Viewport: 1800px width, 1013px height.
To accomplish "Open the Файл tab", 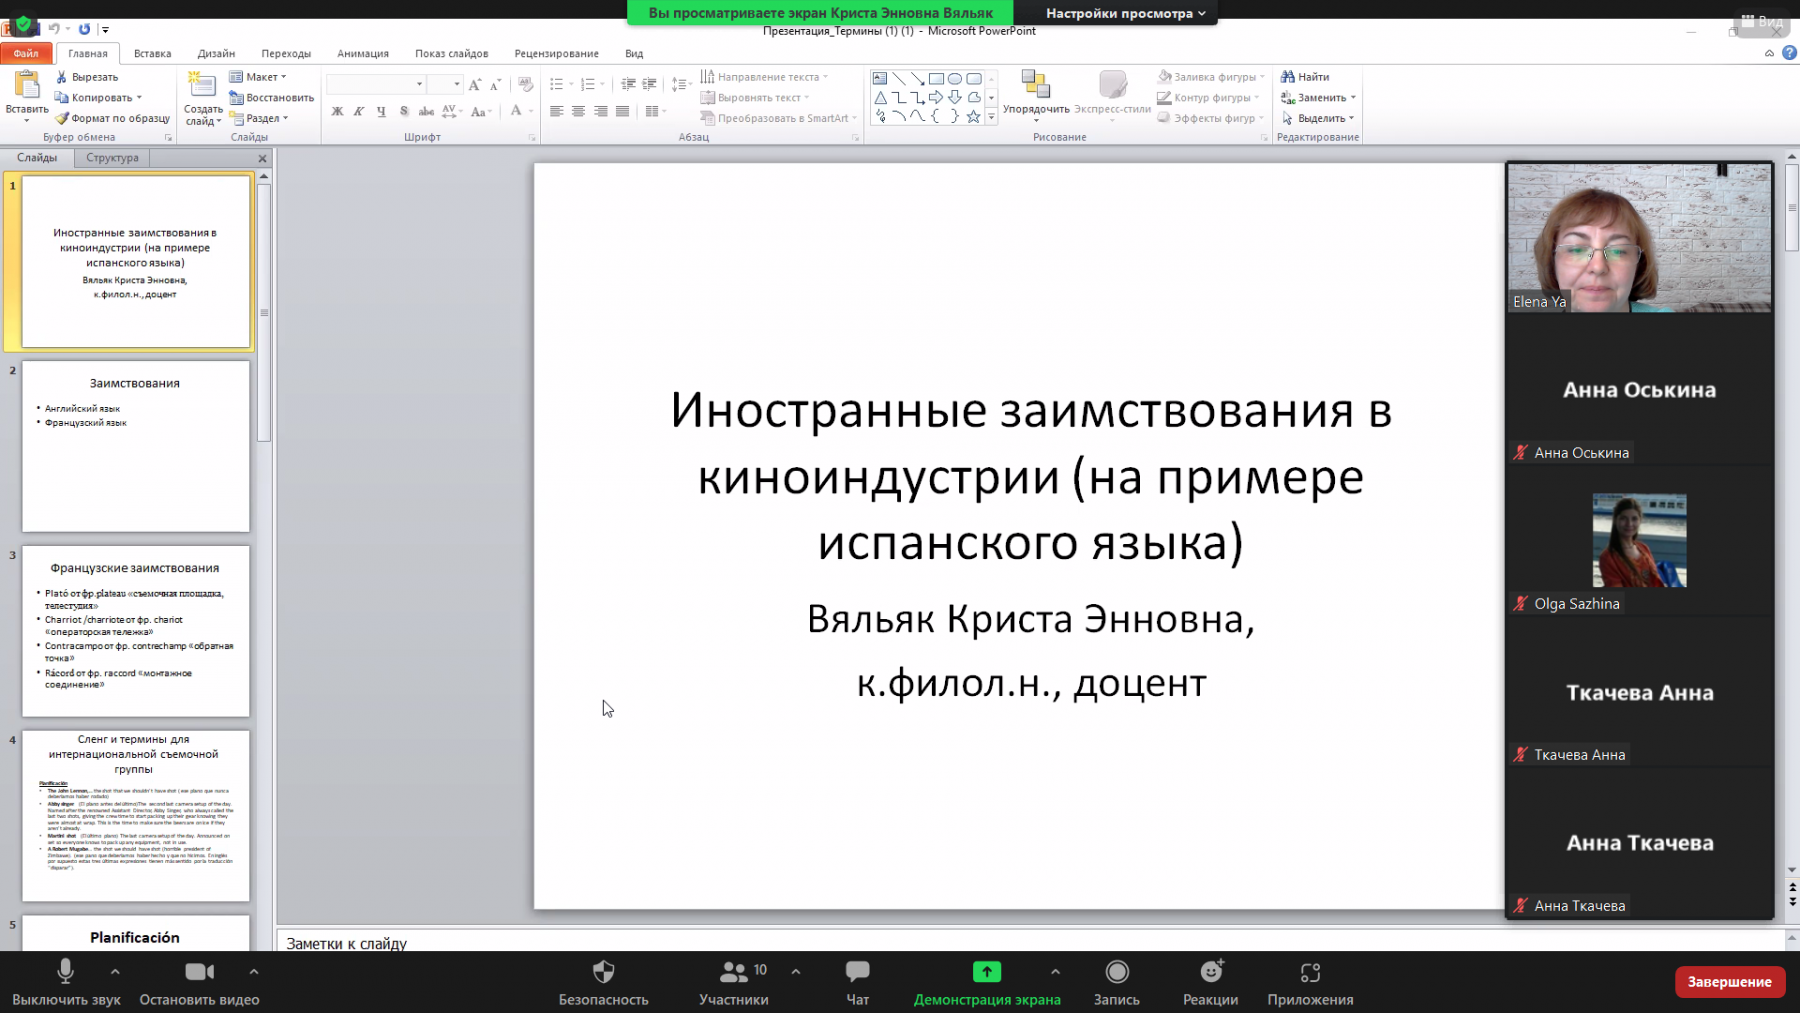I will tap(26, 53).
